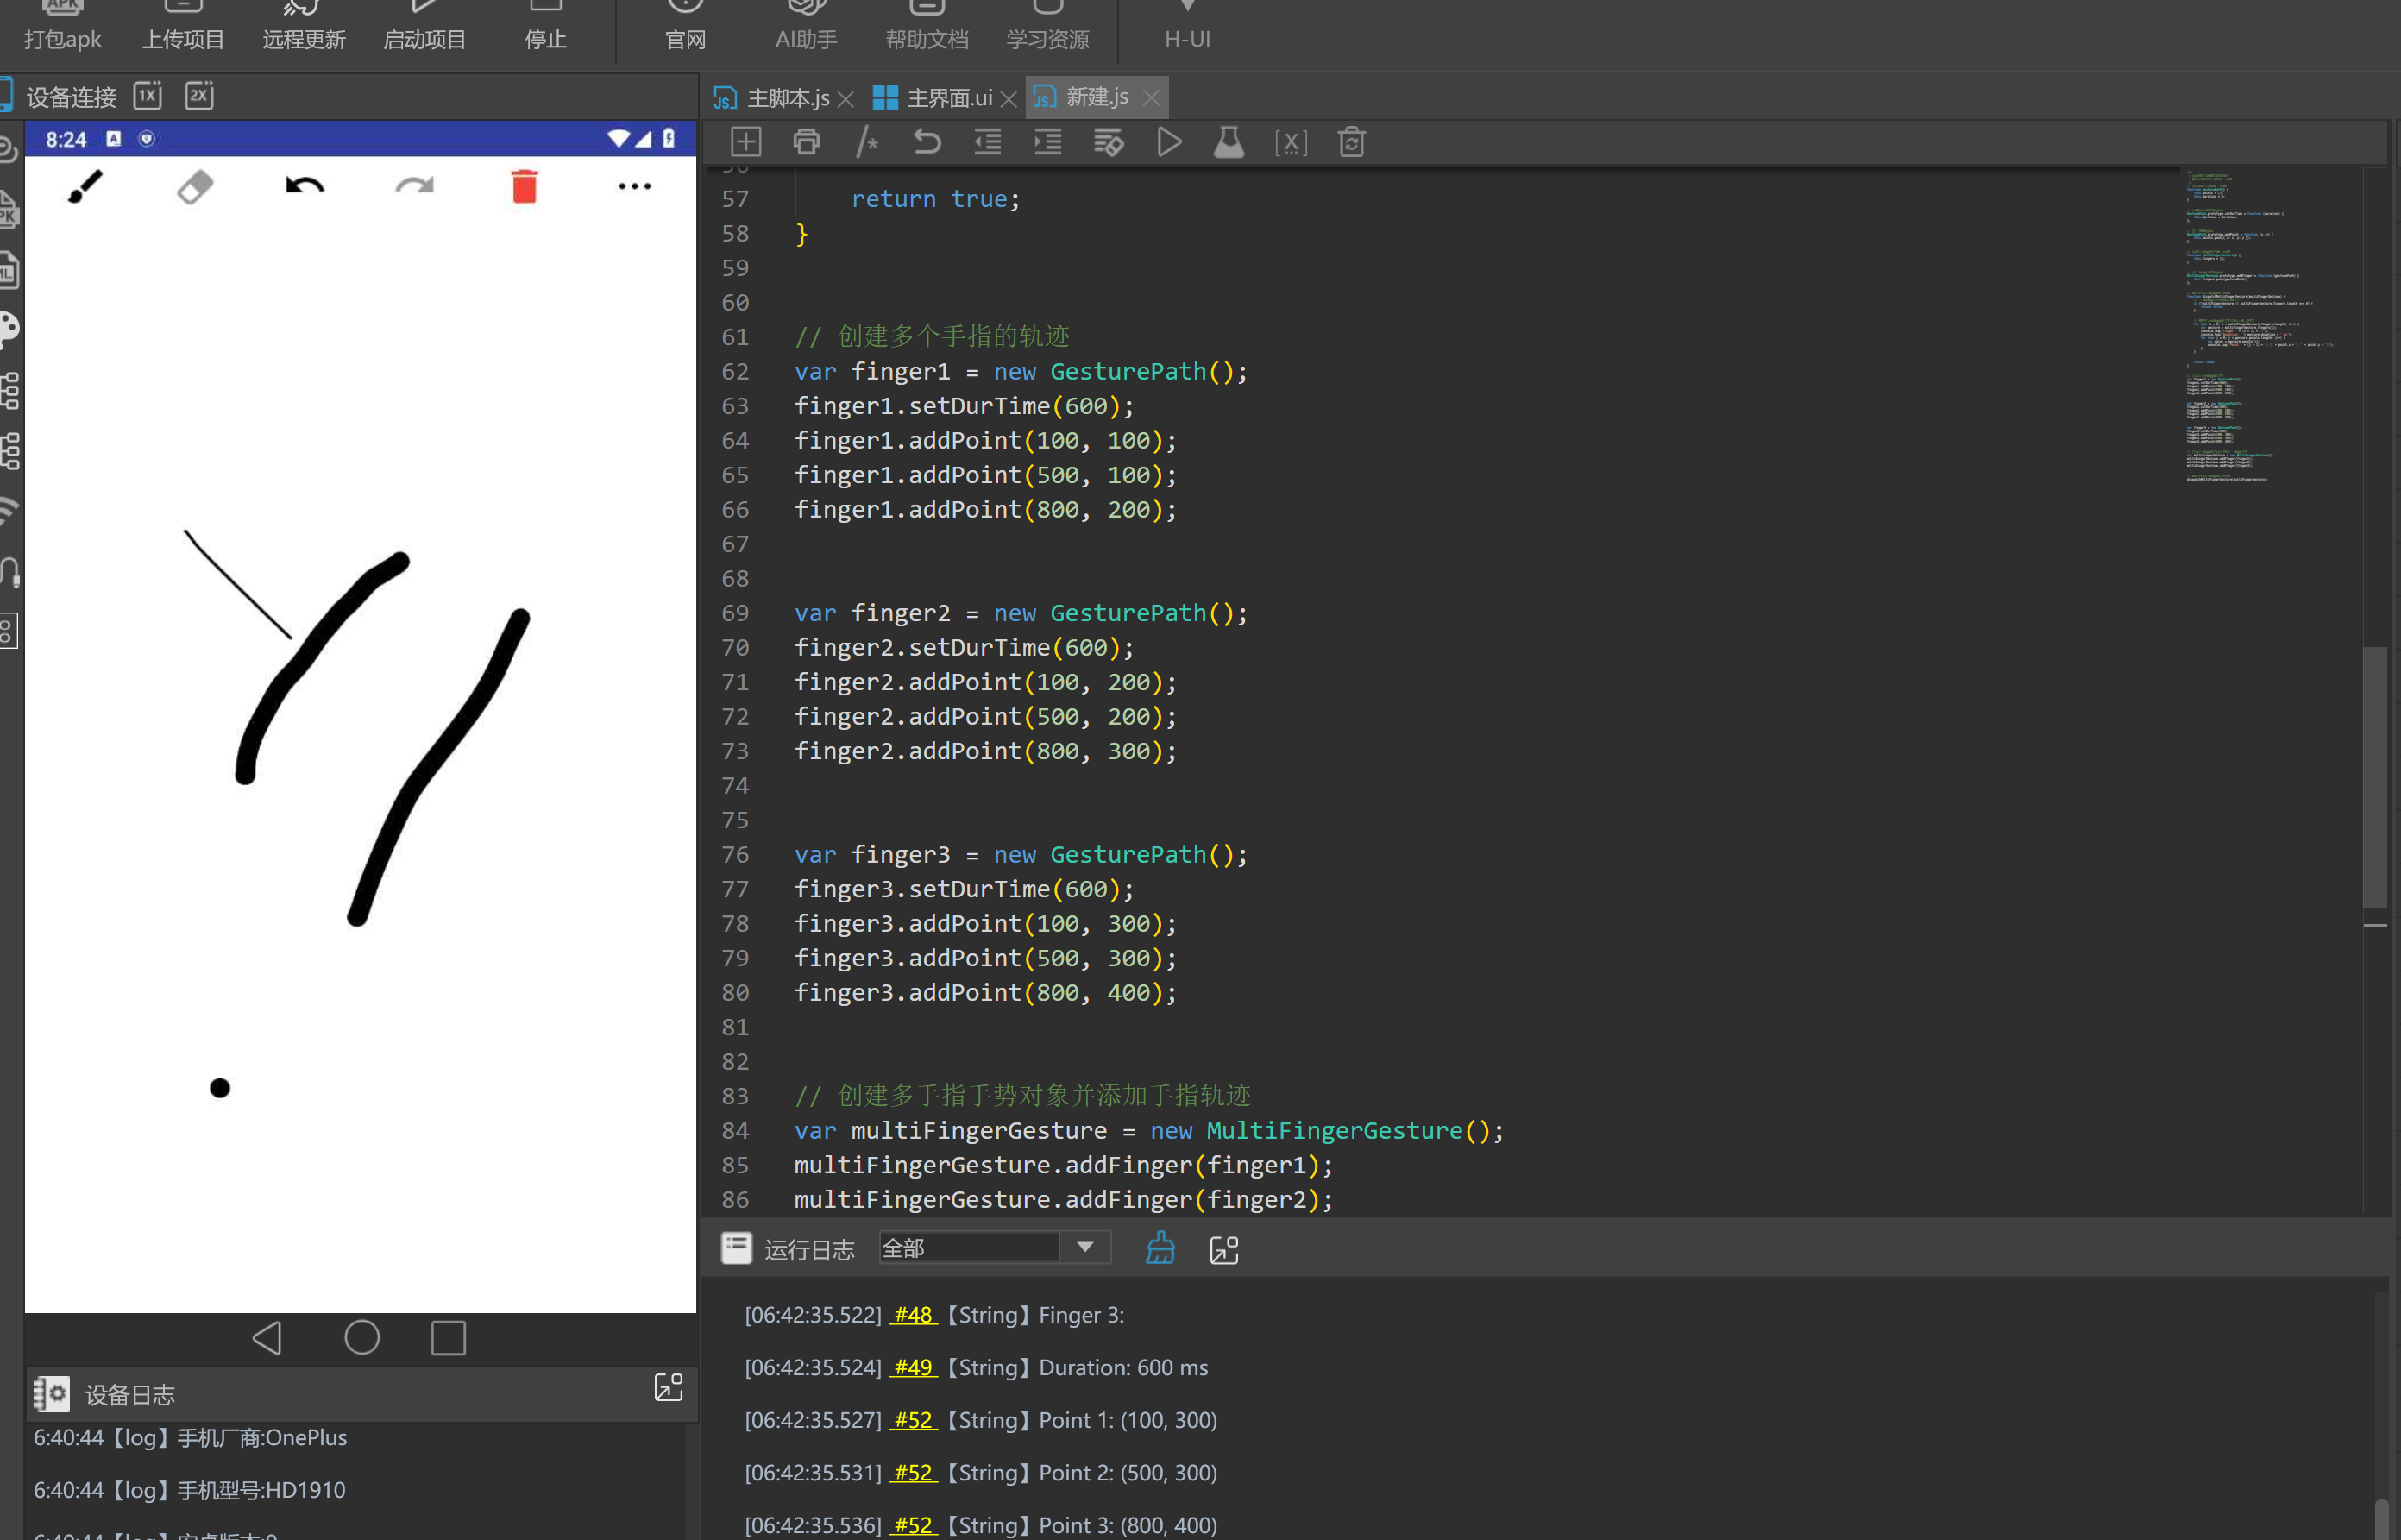Click code line 62 declaring finger1
The image size is (2401, 1540).
point(1021,372)
